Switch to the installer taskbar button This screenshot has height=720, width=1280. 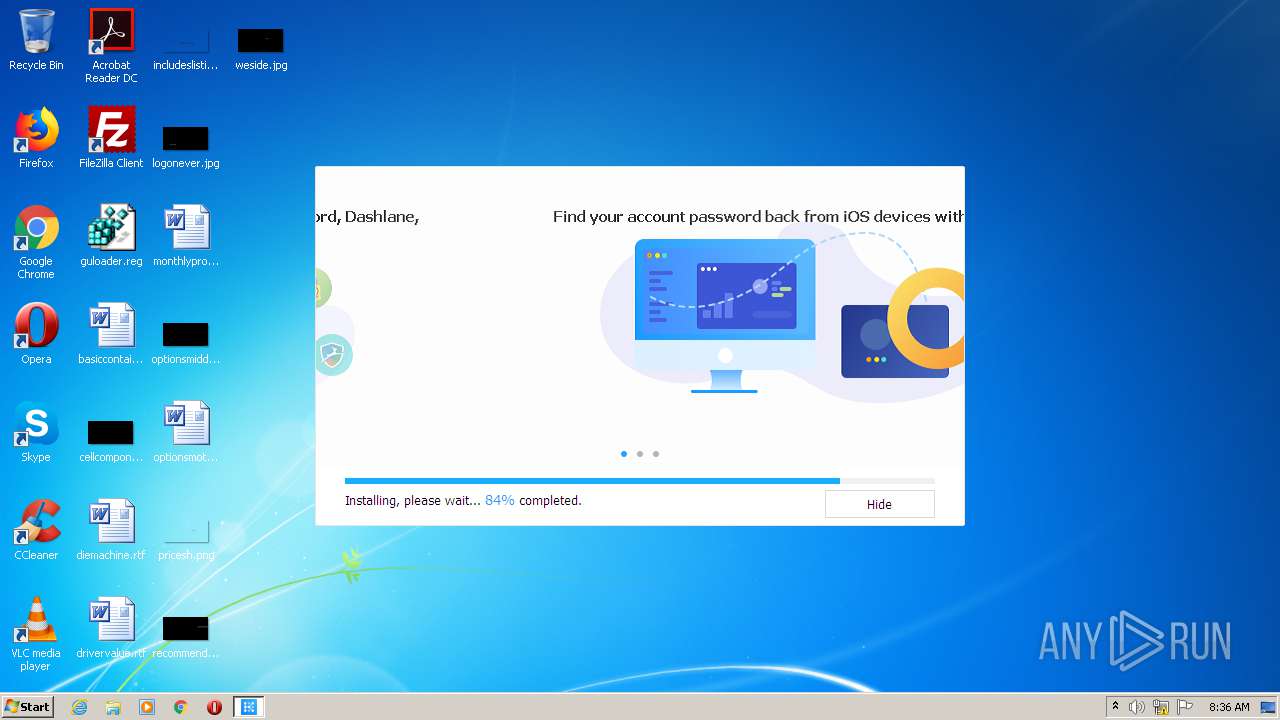coord(249,707)
